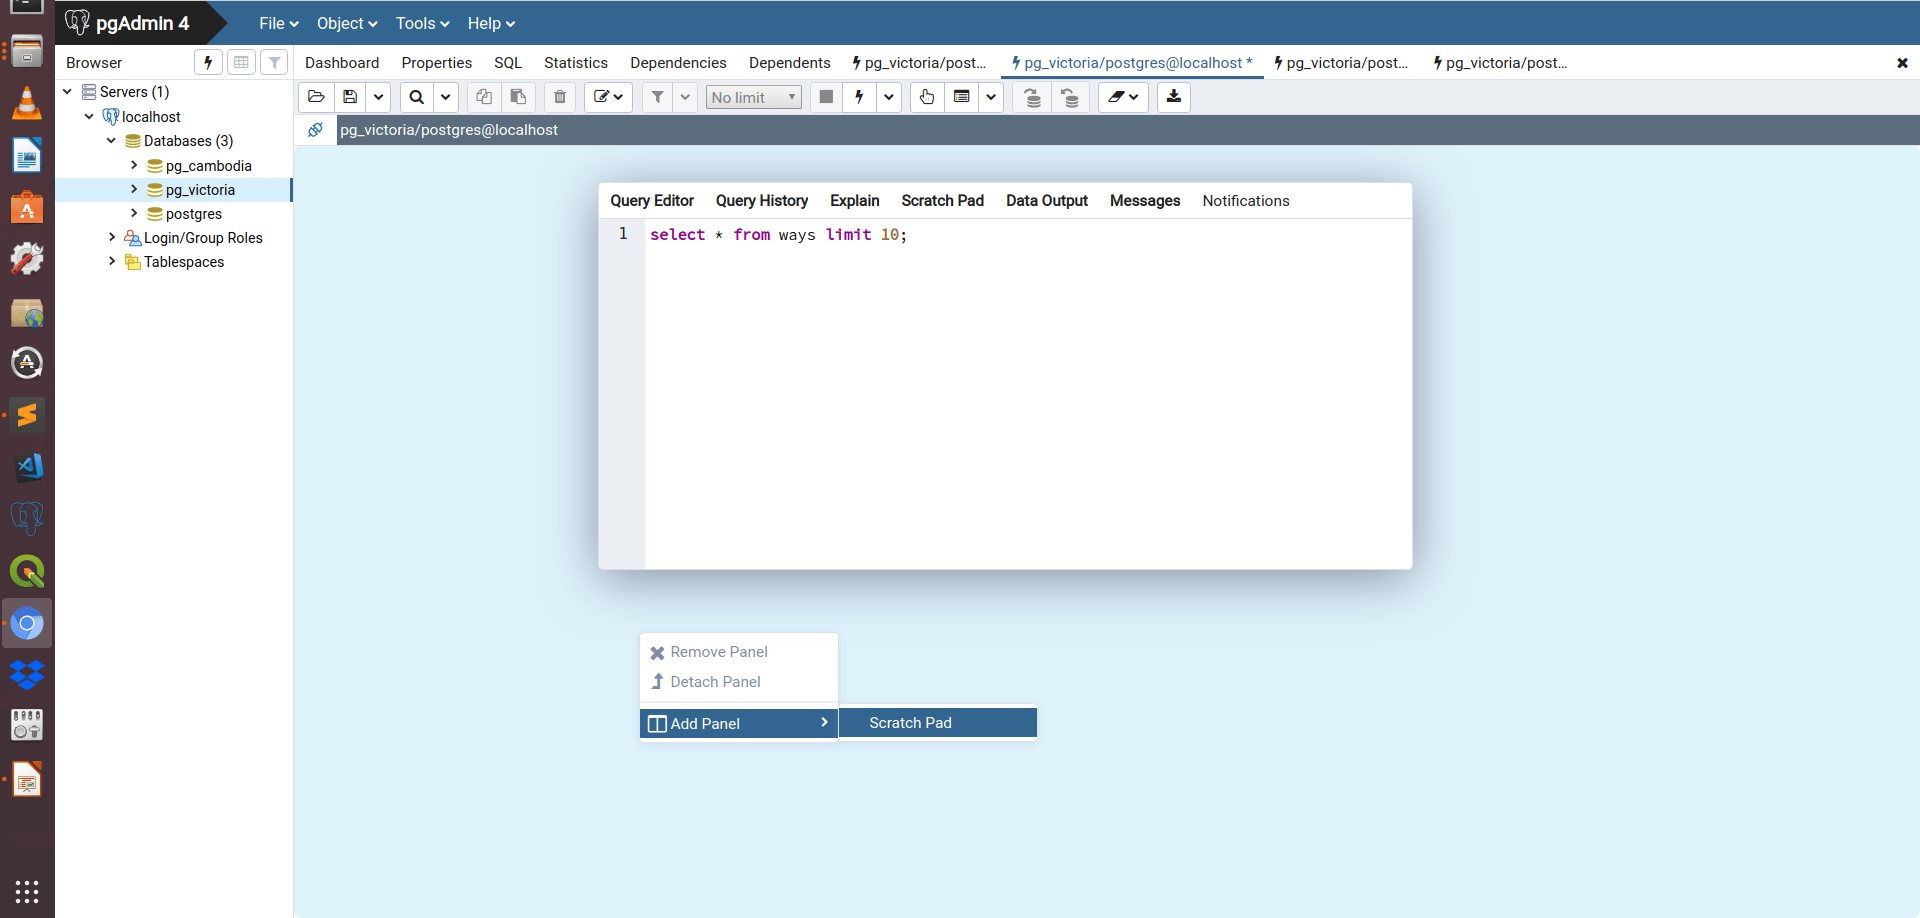This screenshot has height=918, width=1920.
Task: Open a query file using the folder icon
Action: 316,97
